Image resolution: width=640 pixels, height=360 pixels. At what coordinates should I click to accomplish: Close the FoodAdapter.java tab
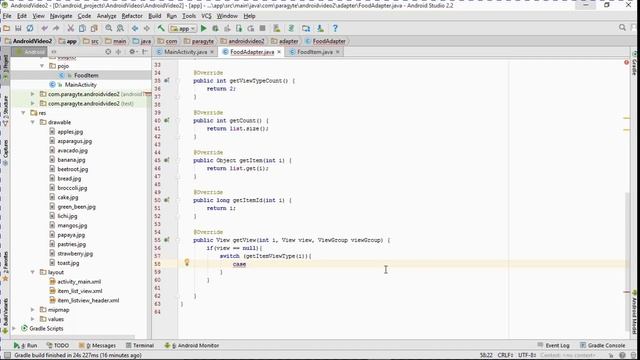[279, 52]
